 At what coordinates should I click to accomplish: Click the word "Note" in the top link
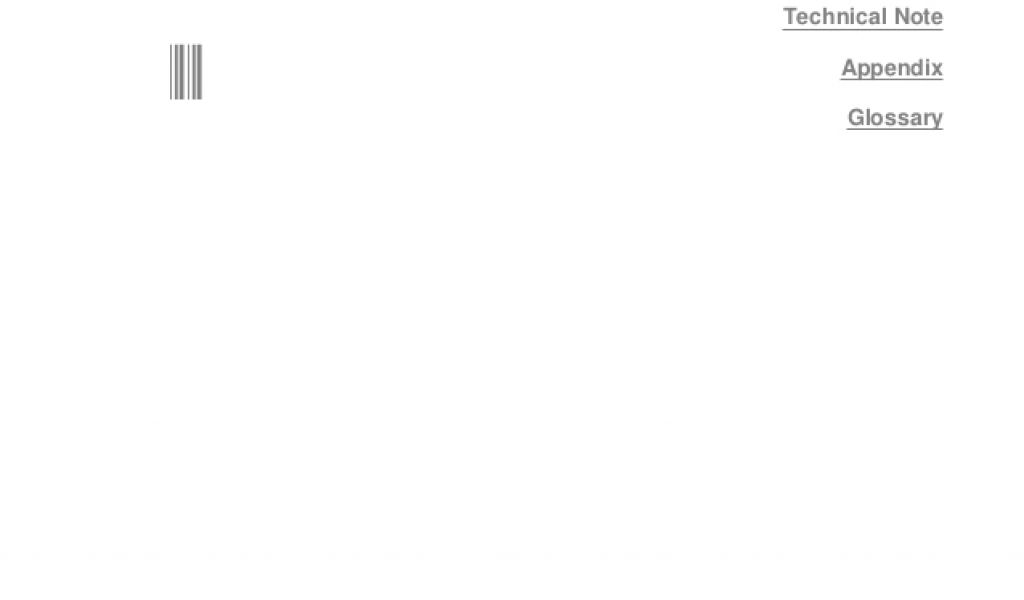tap(918, 16)
